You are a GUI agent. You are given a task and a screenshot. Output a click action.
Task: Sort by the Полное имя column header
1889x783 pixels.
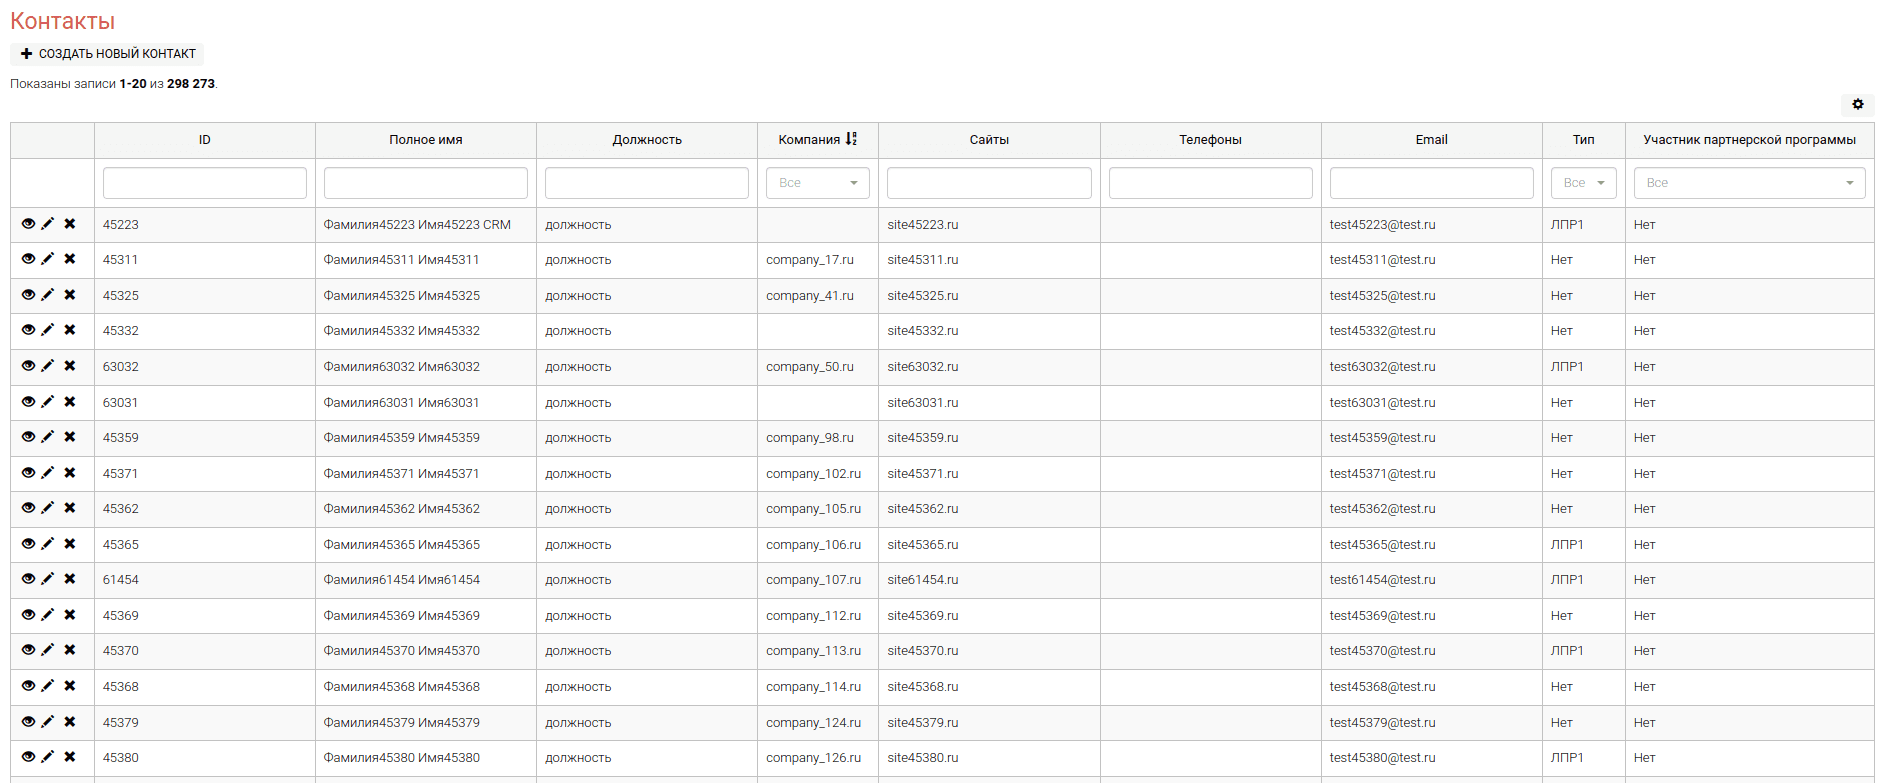(425, 140)
